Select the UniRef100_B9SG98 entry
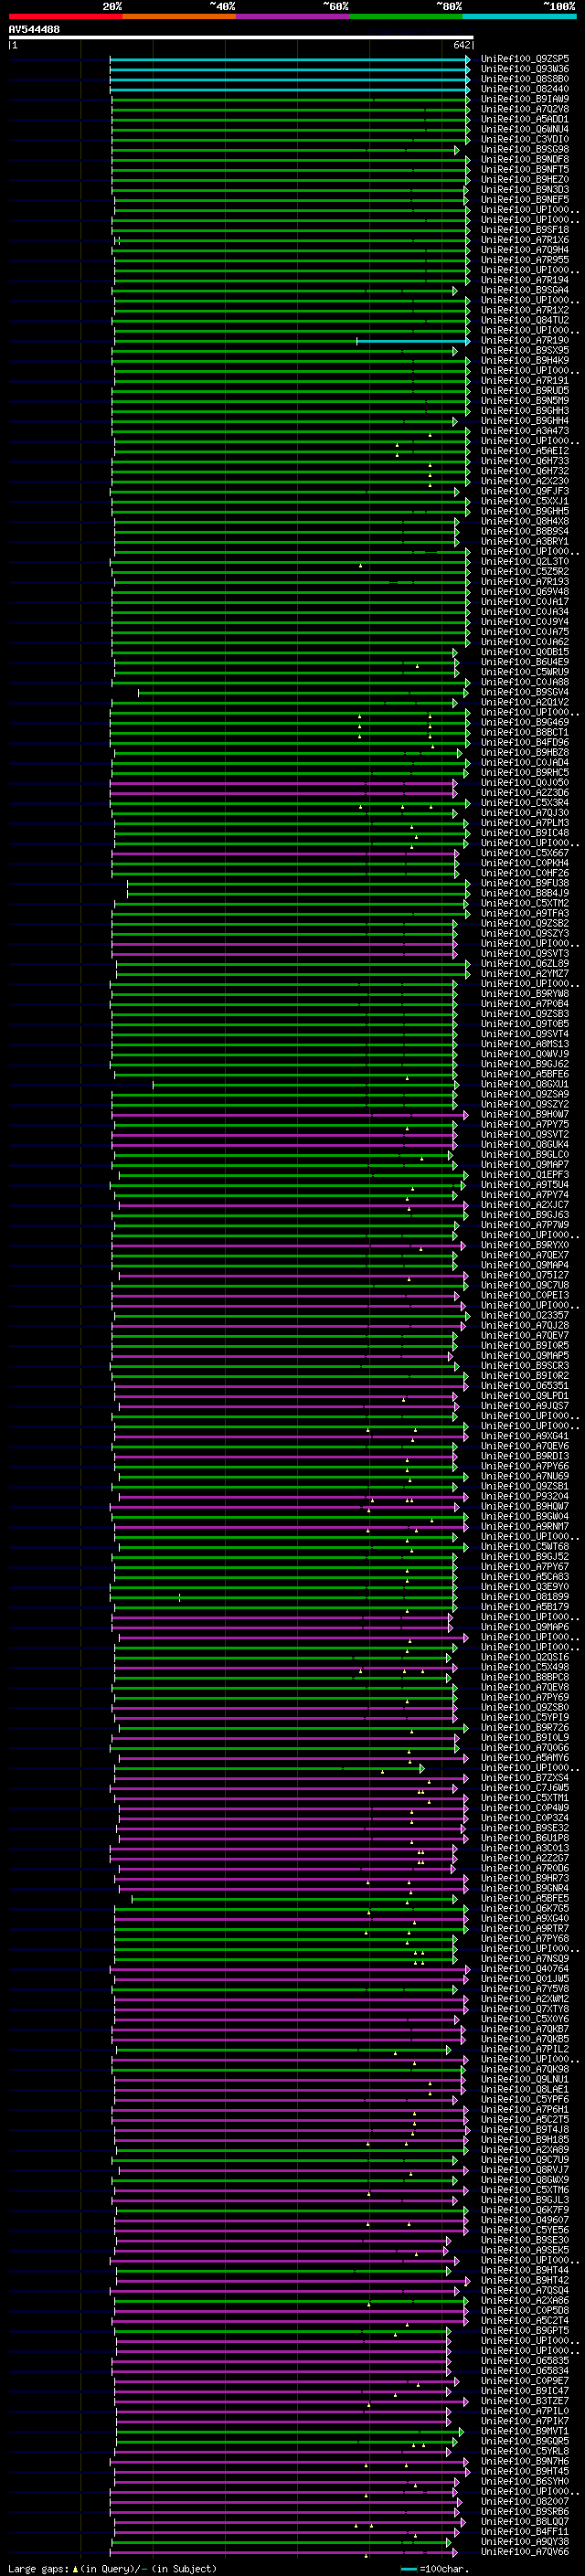 (525, 150)
